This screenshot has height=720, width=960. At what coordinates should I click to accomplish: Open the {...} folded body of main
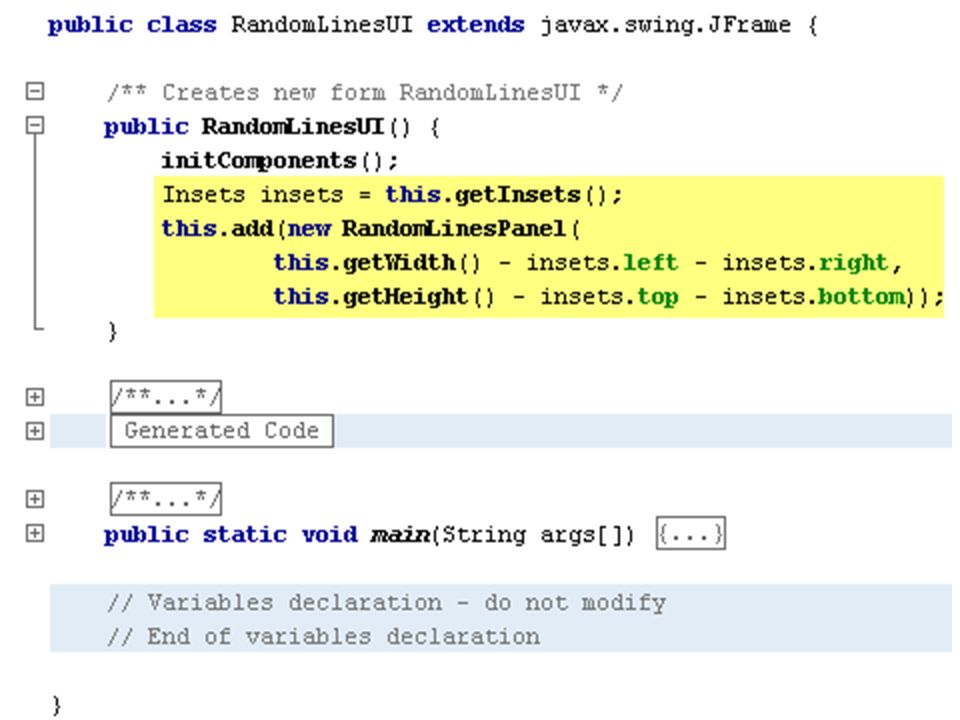click(x=691, y=533)
